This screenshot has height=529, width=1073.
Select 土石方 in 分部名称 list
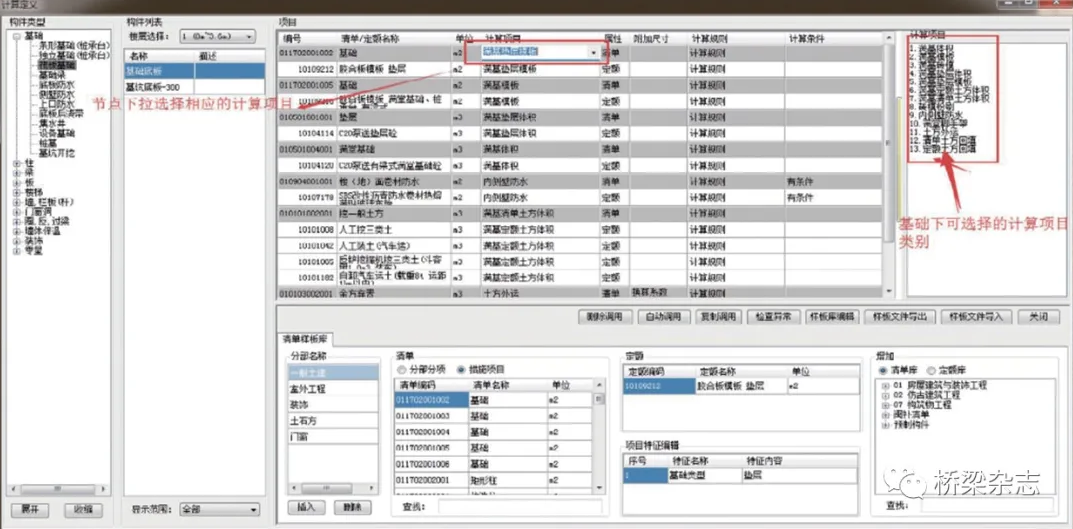(333, 420)
